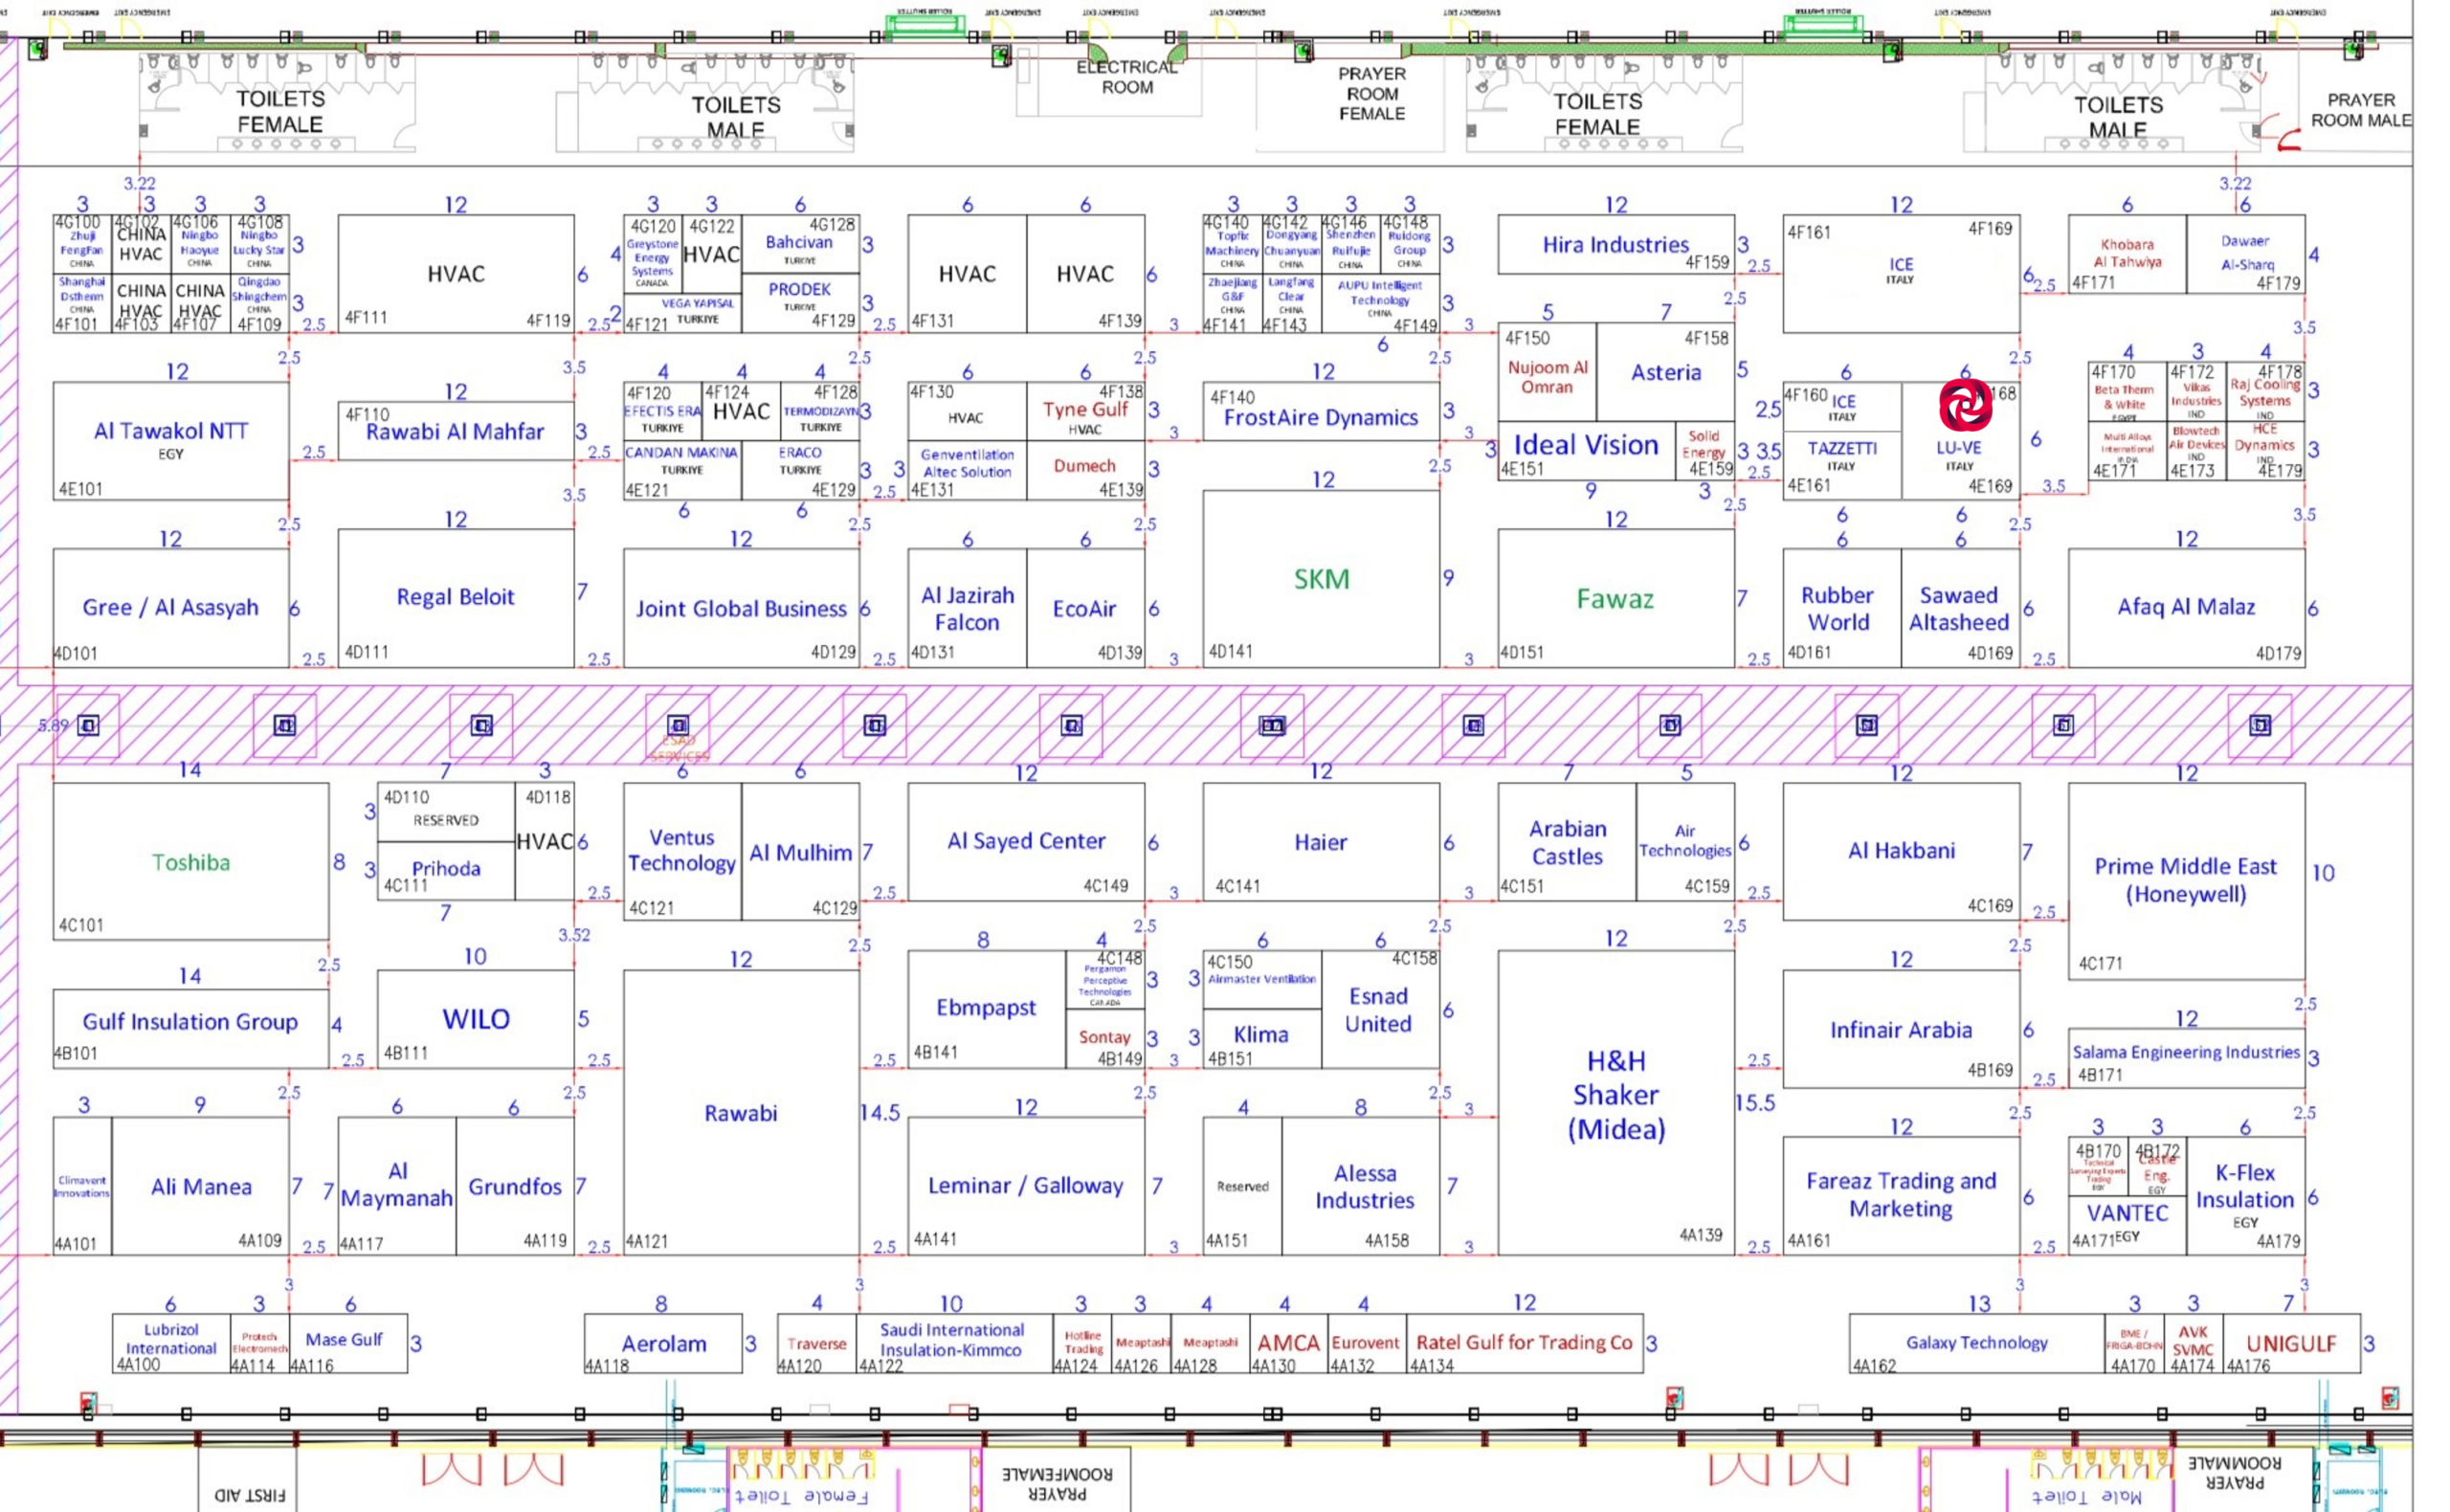Click the Fawaz booth name
Screen dimensions: 2450x1512
click(1615, 599)
